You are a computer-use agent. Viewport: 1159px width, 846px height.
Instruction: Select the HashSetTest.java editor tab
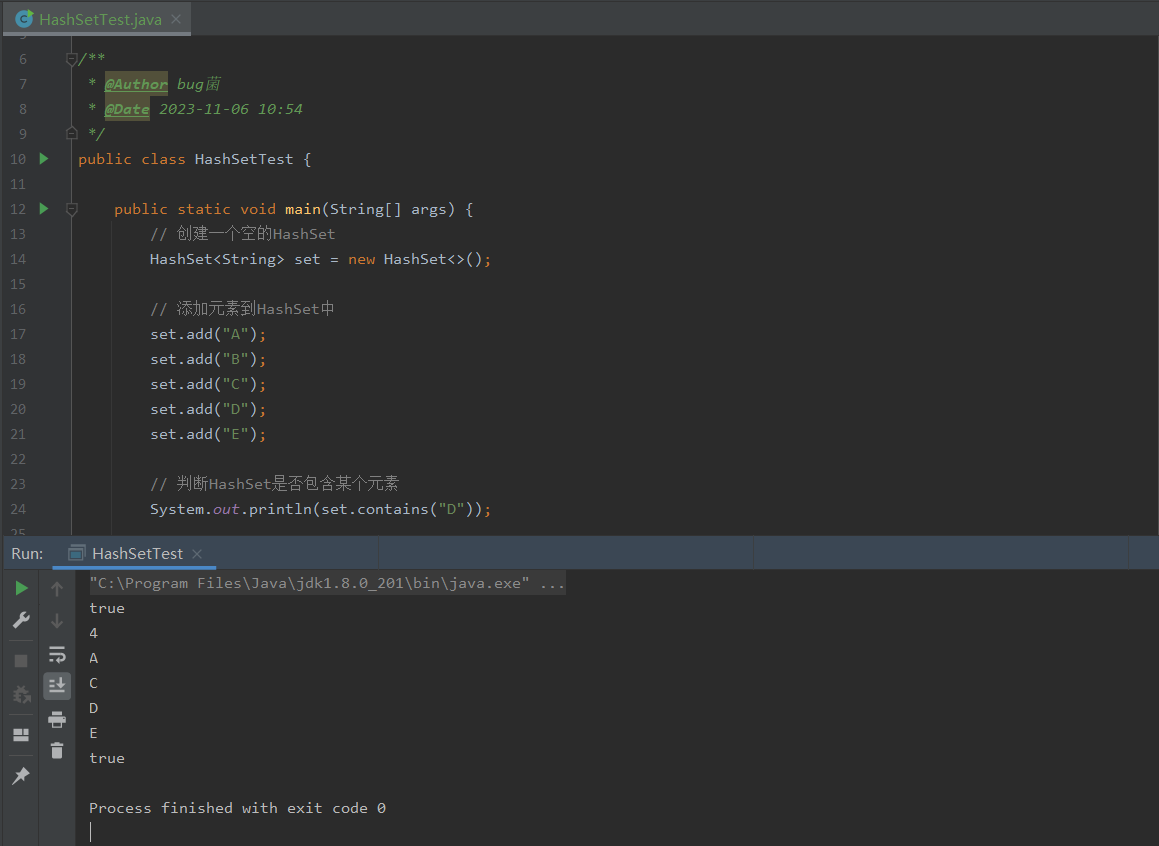click(97, 19)
